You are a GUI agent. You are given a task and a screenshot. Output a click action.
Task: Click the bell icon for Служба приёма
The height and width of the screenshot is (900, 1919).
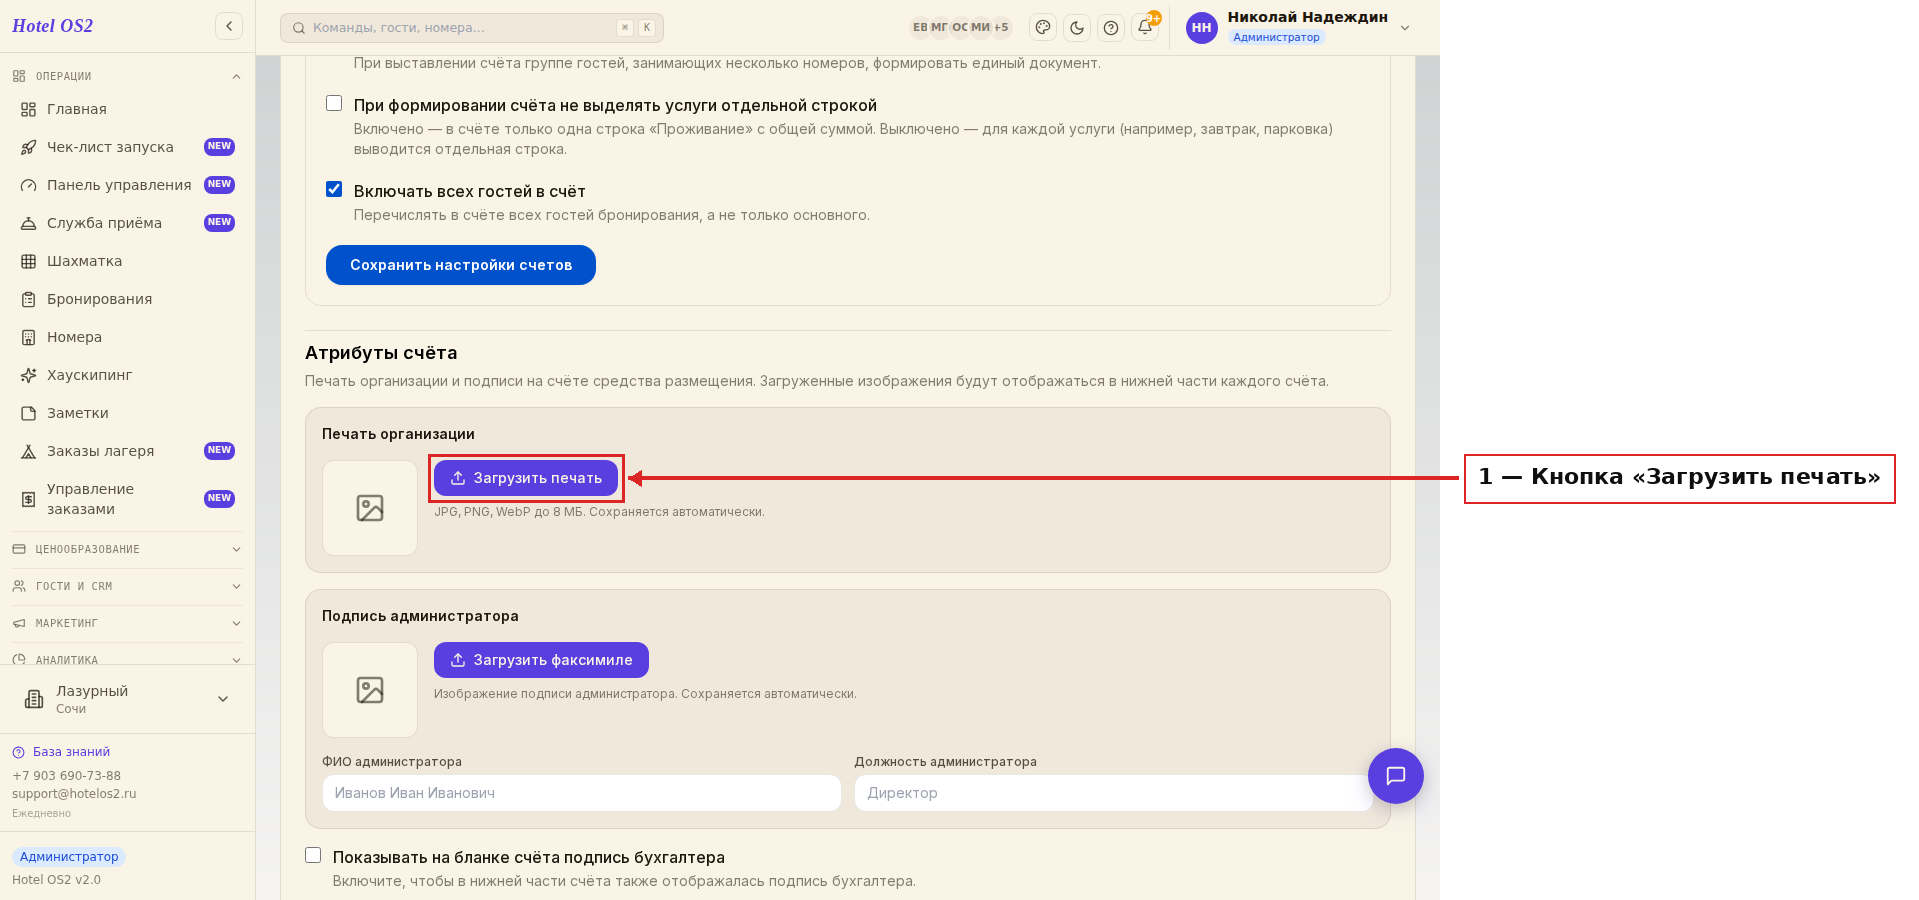click(x=29, y=223)
